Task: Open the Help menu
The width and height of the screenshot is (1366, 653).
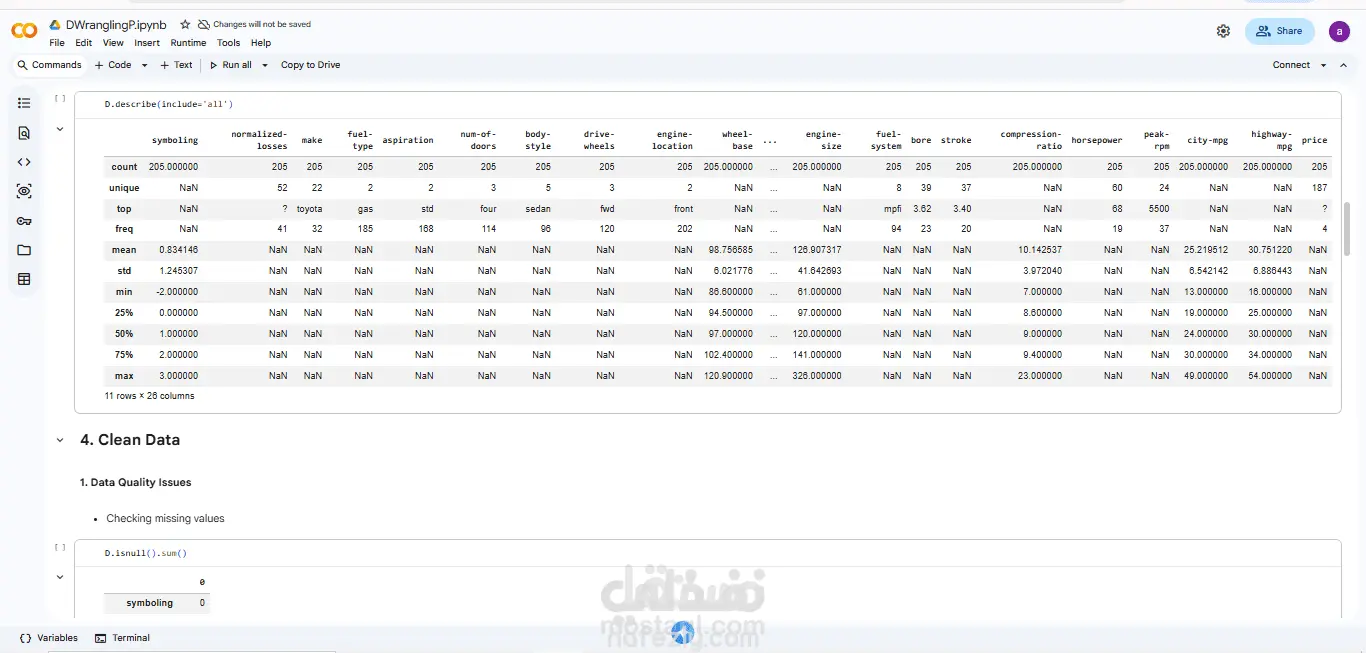Action: coord(261,43)
